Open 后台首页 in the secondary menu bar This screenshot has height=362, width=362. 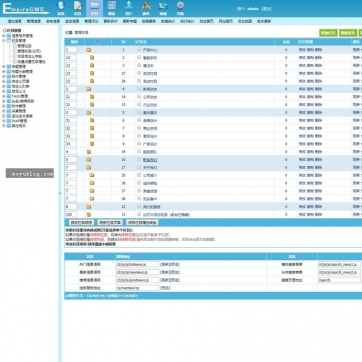(x=206, y=21)
